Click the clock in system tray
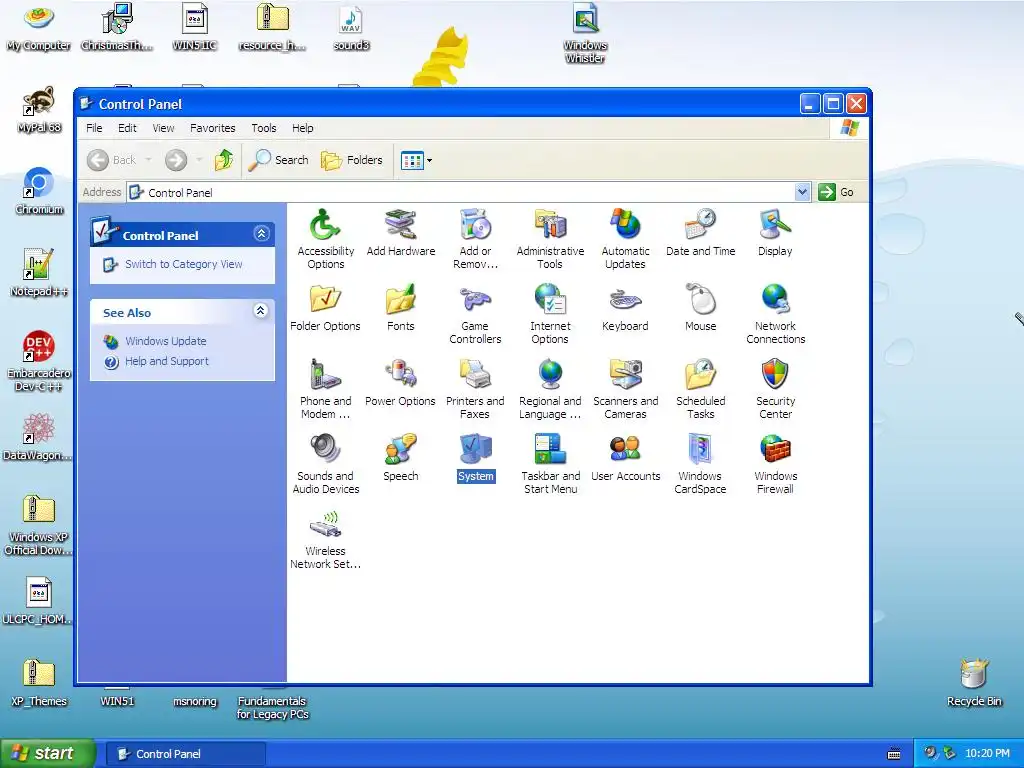This screenshot has height=768, width=1024. tap(987, 753)
